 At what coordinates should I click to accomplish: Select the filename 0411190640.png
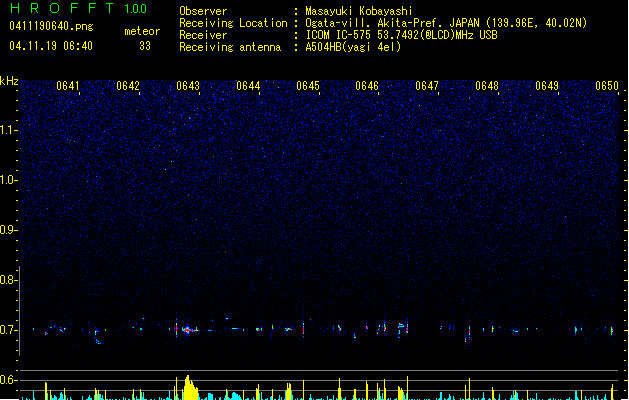51,26
